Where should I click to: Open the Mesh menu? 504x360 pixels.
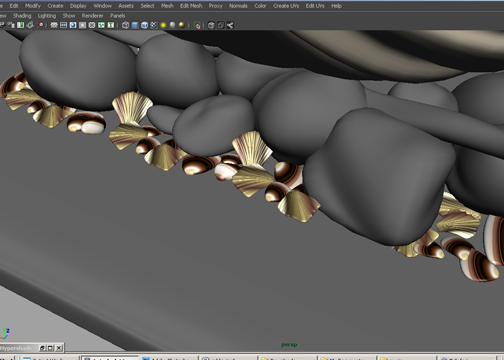[167, 6]
